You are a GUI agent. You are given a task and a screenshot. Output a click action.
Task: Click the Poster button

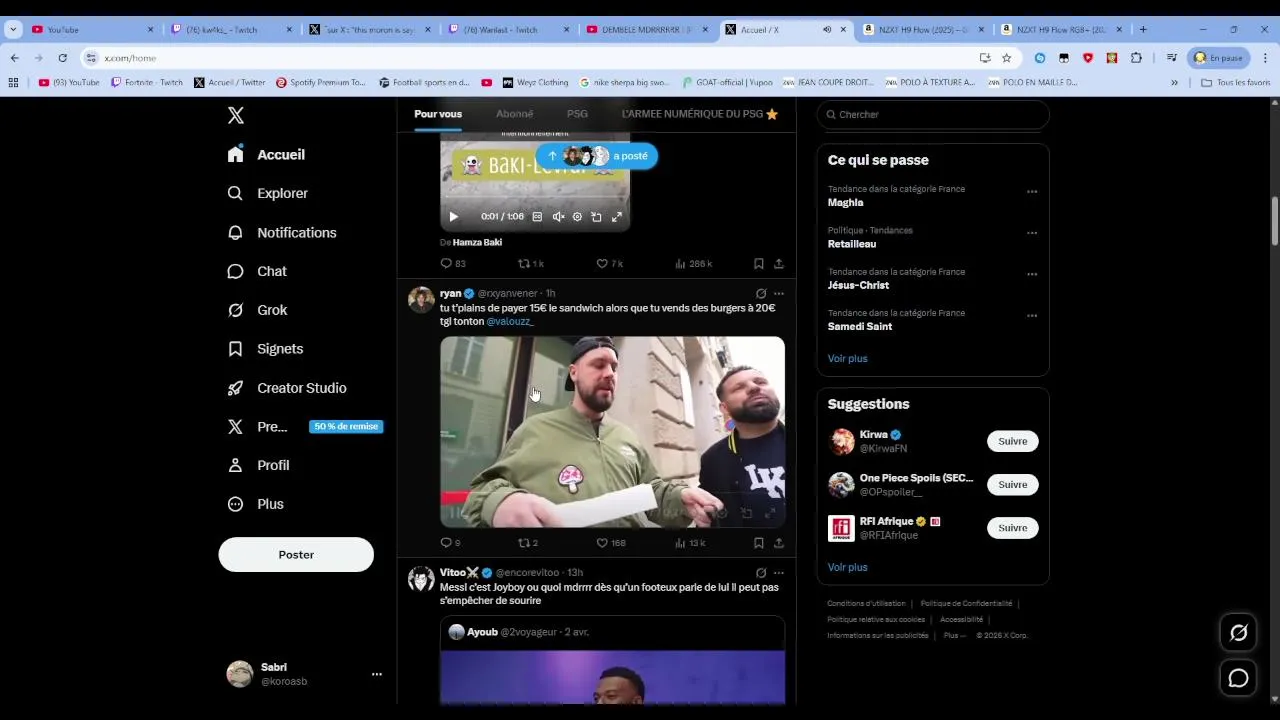[x=296, y=554]
